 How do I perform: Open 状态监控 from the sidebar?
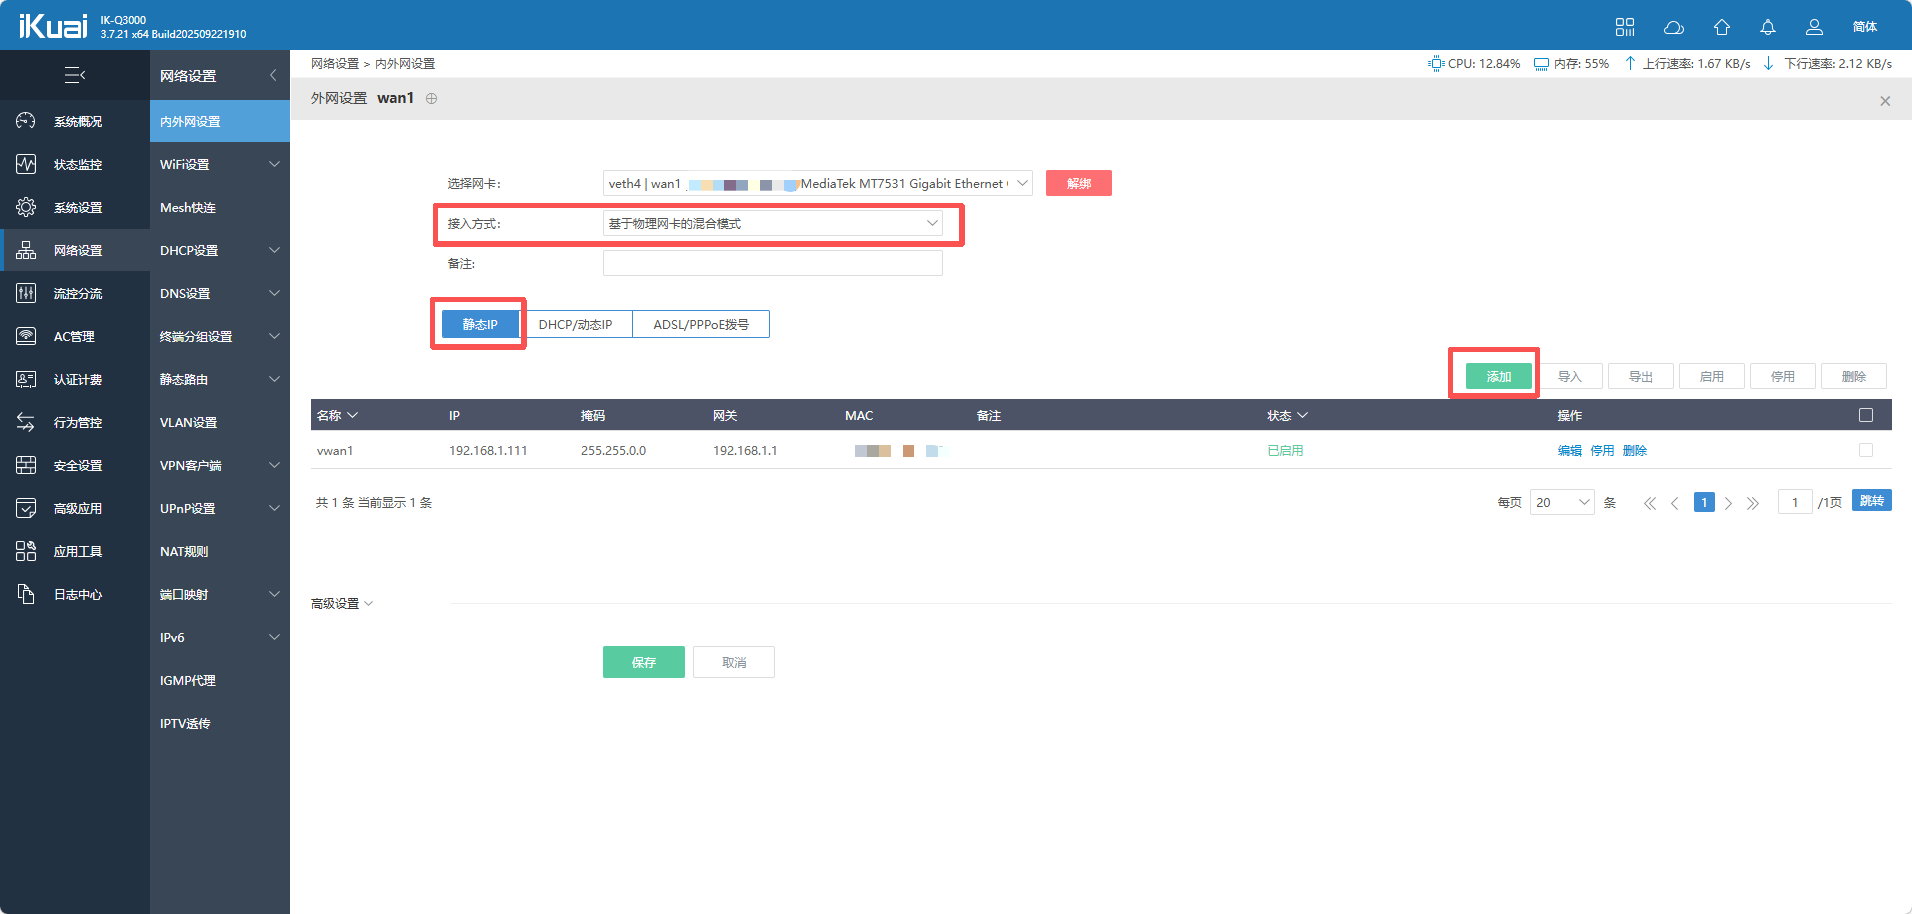[x=77, y=164]
